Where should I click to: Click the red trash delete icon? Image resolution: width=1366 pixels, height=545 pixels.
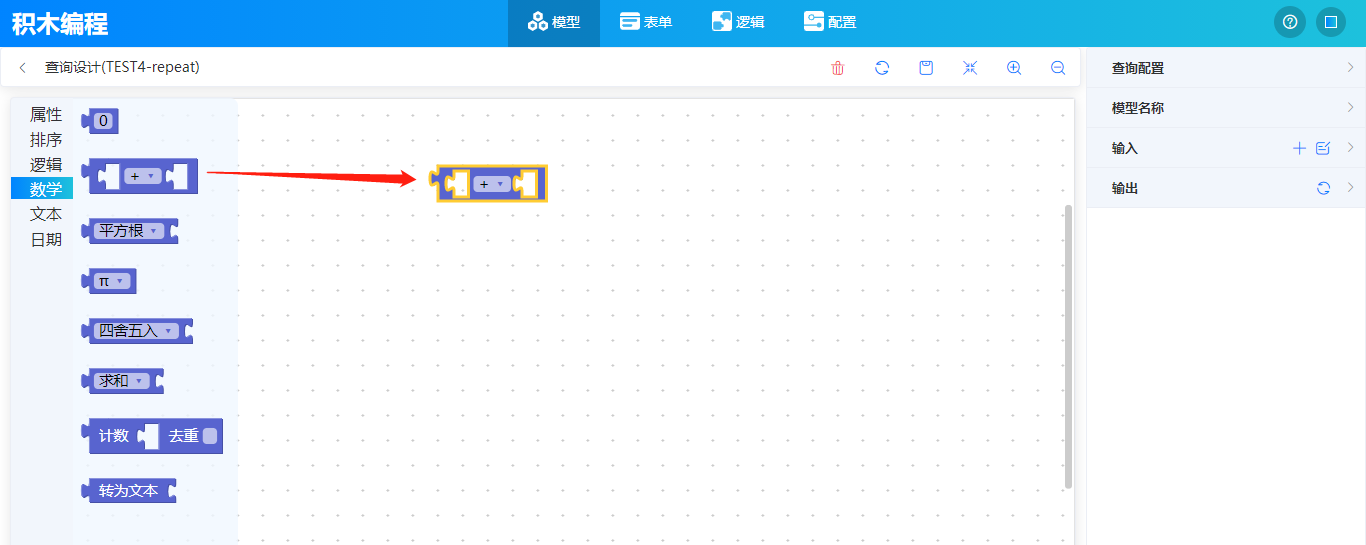click(x=838, y=68)
